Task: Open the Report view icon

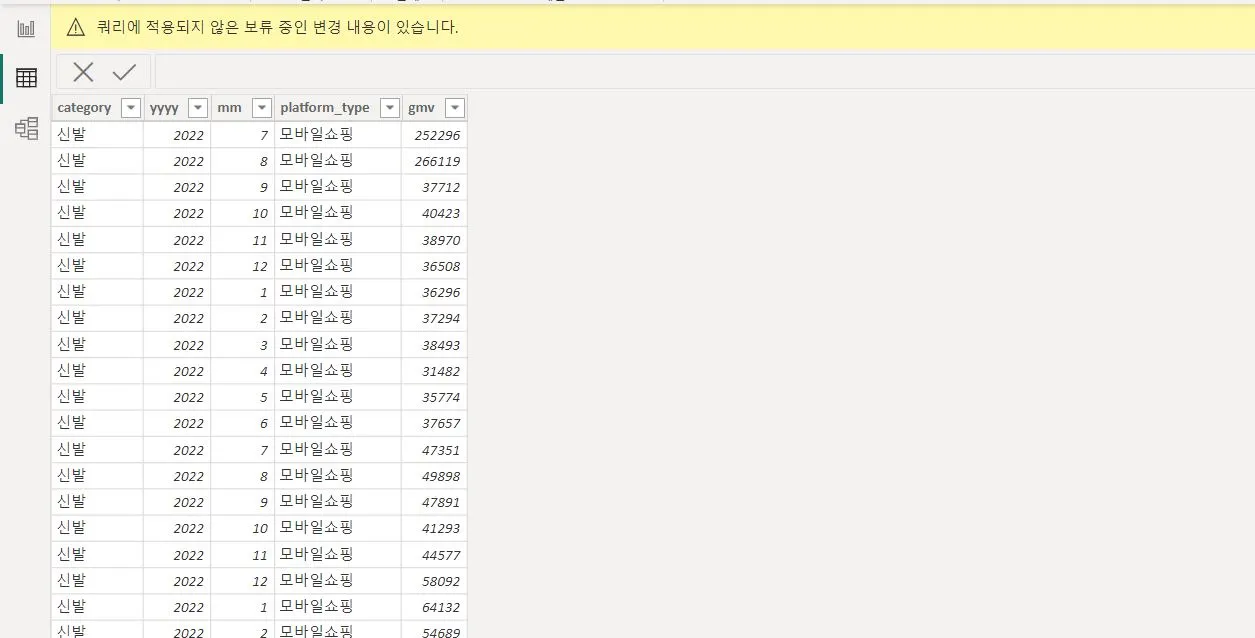Action: click(x=26, y=29)
